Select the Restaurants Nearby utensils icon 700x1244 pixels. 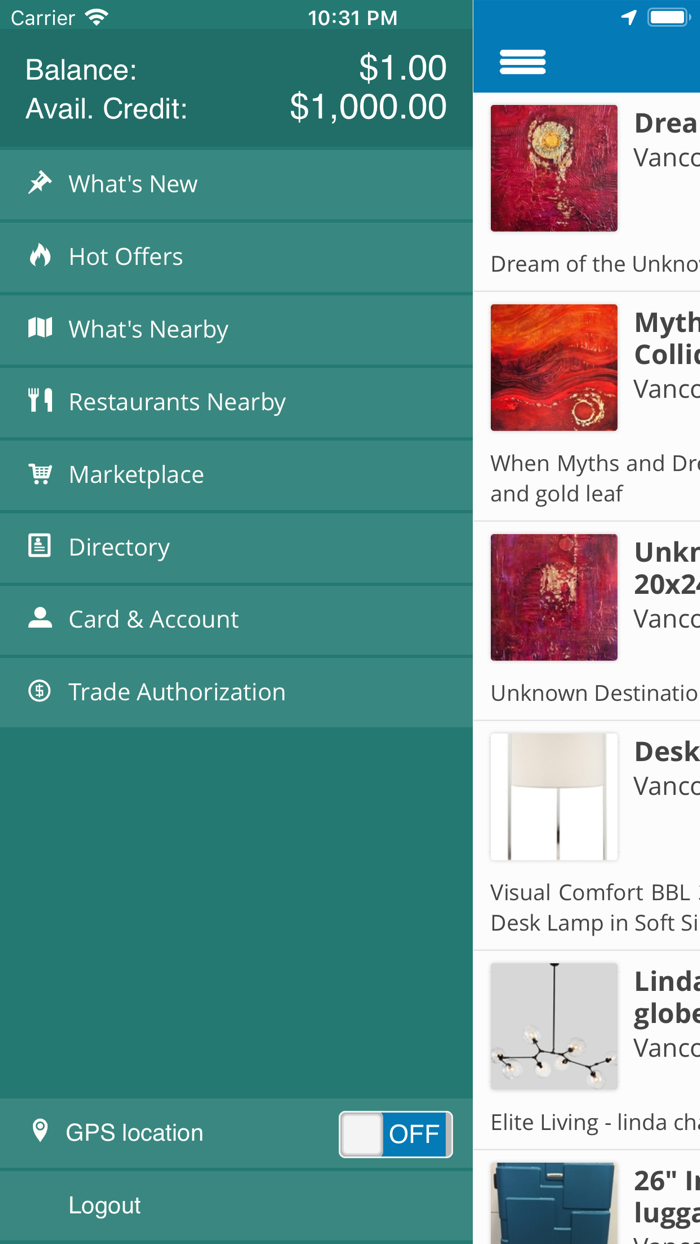(x=40, y=401)
